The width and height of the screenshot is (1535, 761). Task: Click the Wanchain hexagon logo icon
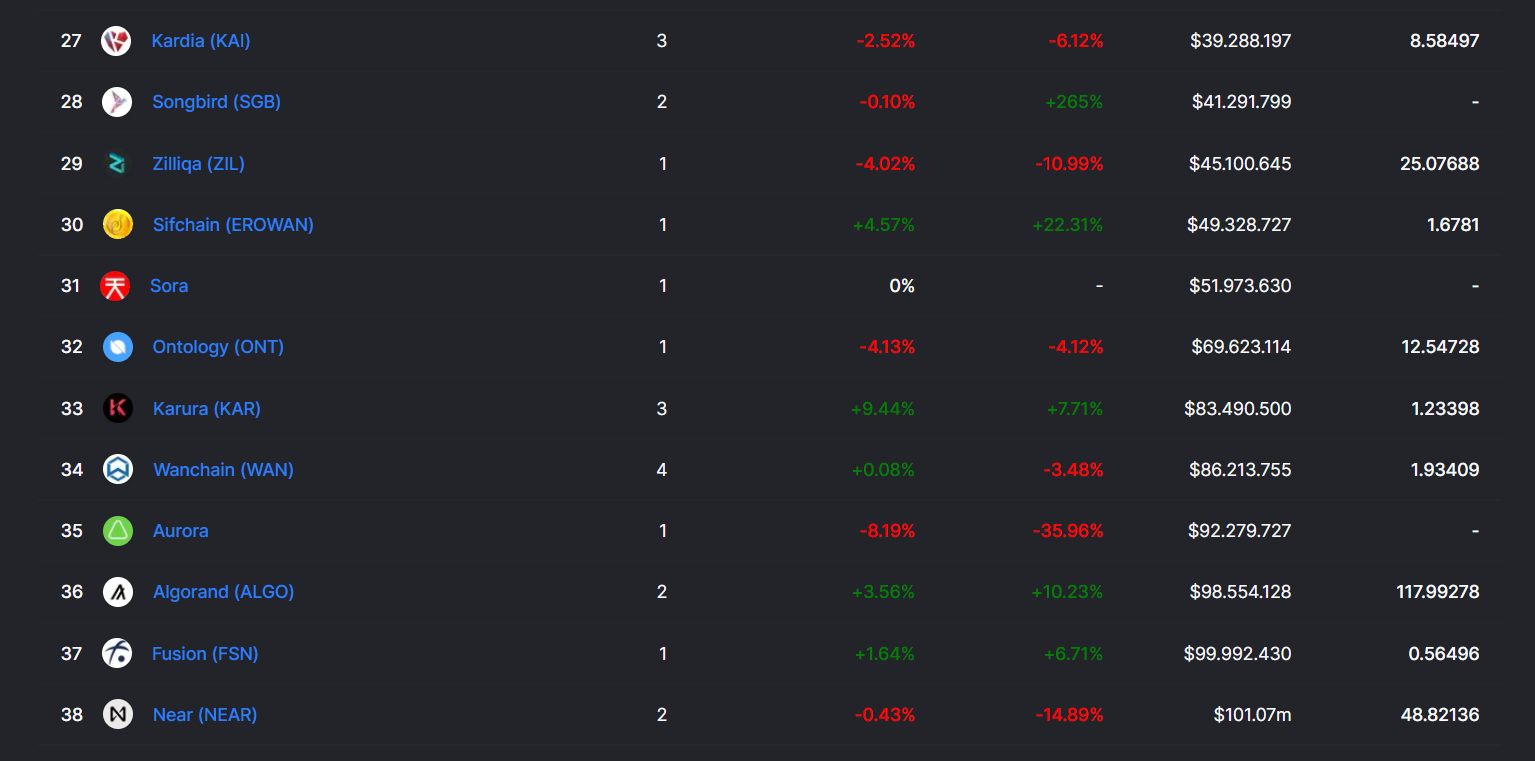pos(118,469)
